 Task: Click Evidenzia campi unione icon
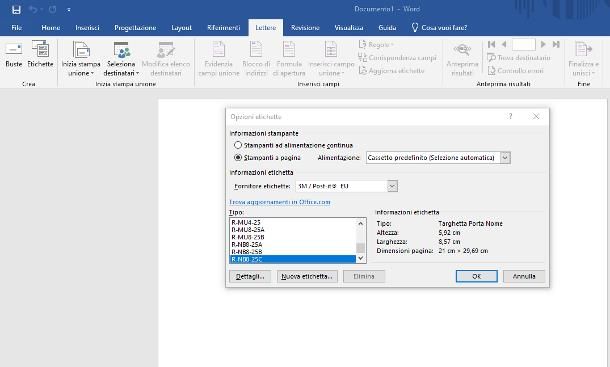pyautogui.click(x=219, y=59)
